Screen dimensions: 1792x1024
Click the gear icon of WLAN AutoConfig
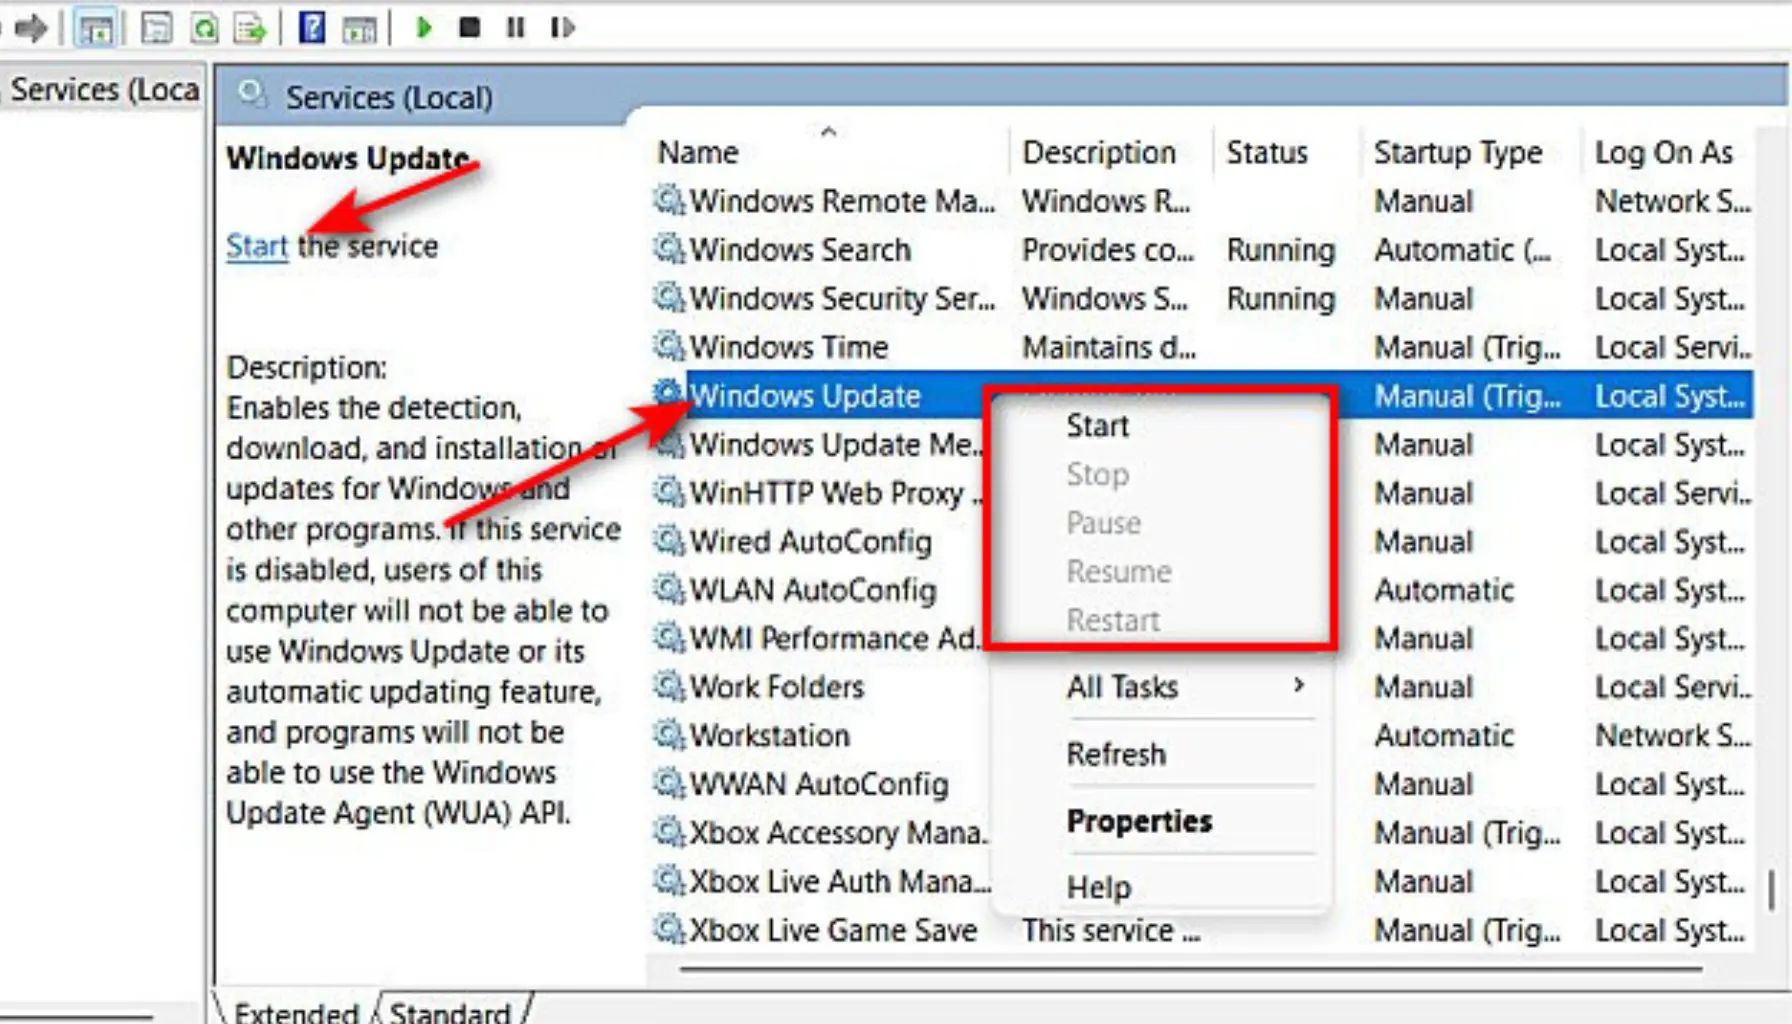[x=669, y=589]
